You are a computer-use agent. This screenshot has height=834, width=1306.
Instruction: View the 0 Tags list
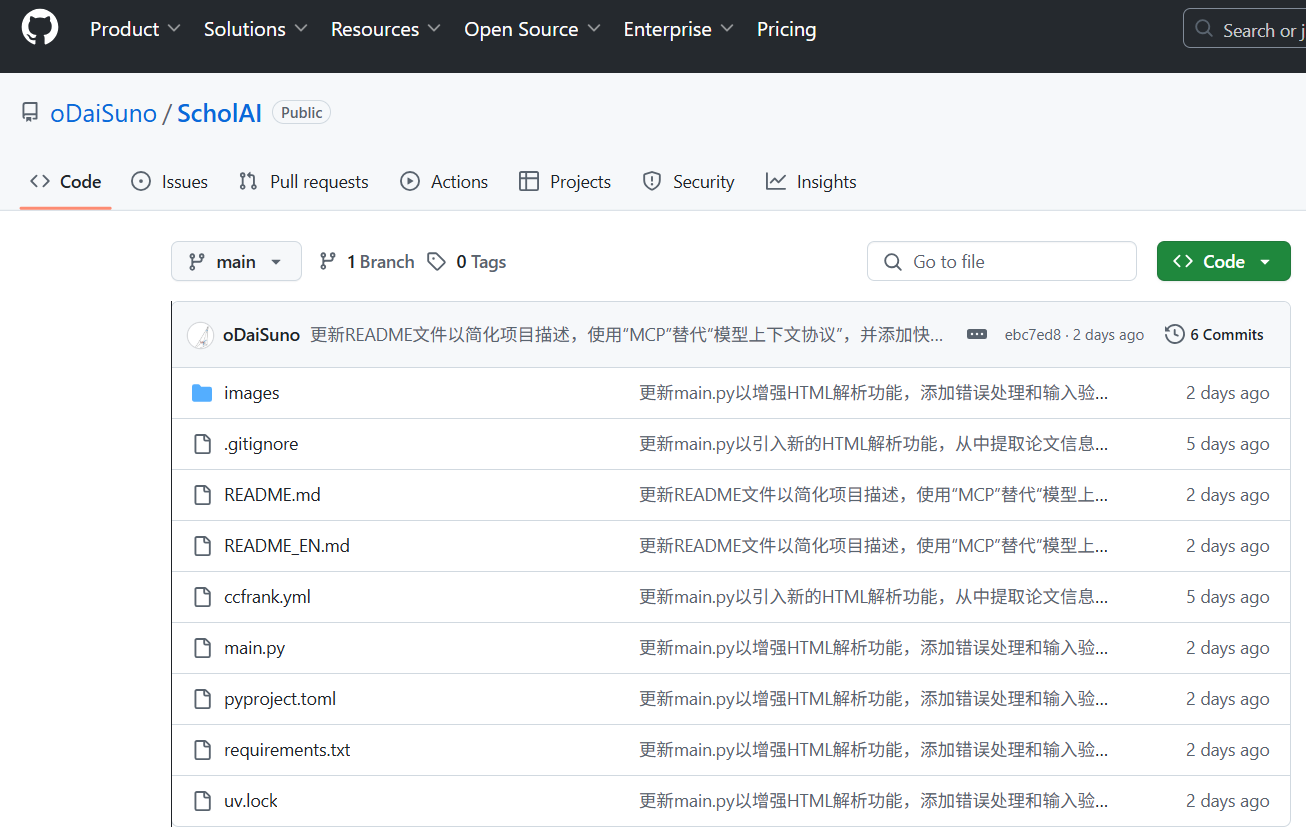coord(467,262)
